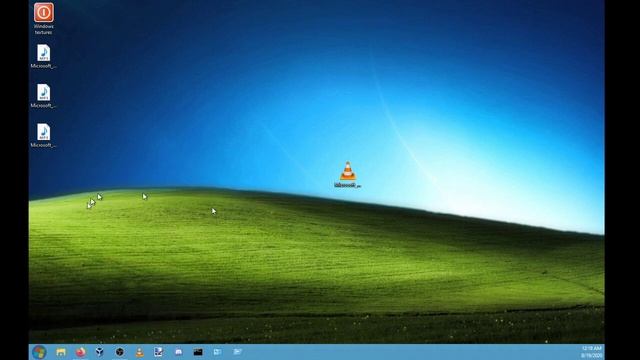Select the VLC media file on desktop

(x=347, y=175)
